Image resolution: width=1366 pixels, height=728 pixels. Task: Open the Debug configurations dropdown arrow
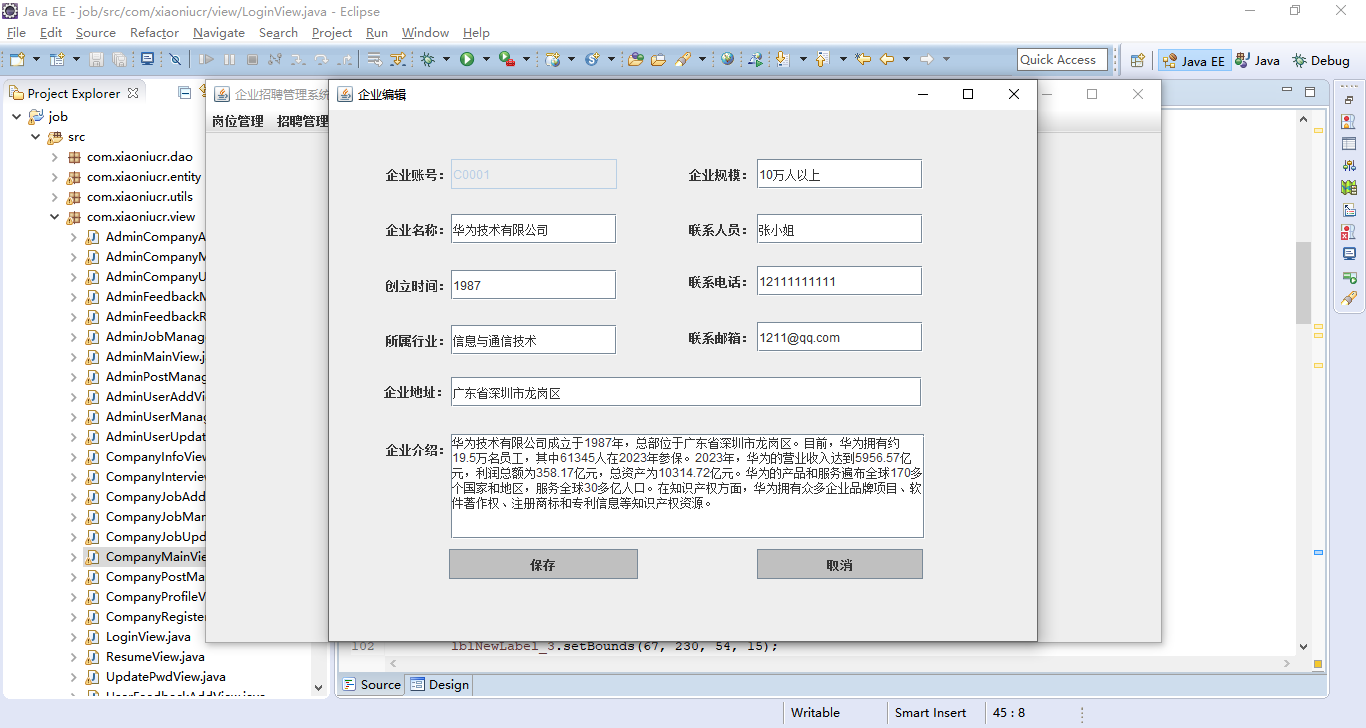[x=446, y=59]
